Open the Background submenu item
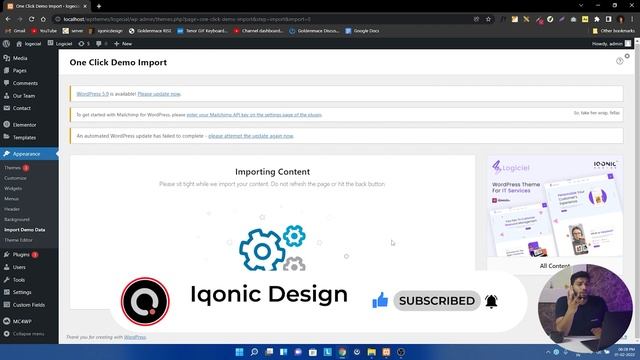 (17, 220)
